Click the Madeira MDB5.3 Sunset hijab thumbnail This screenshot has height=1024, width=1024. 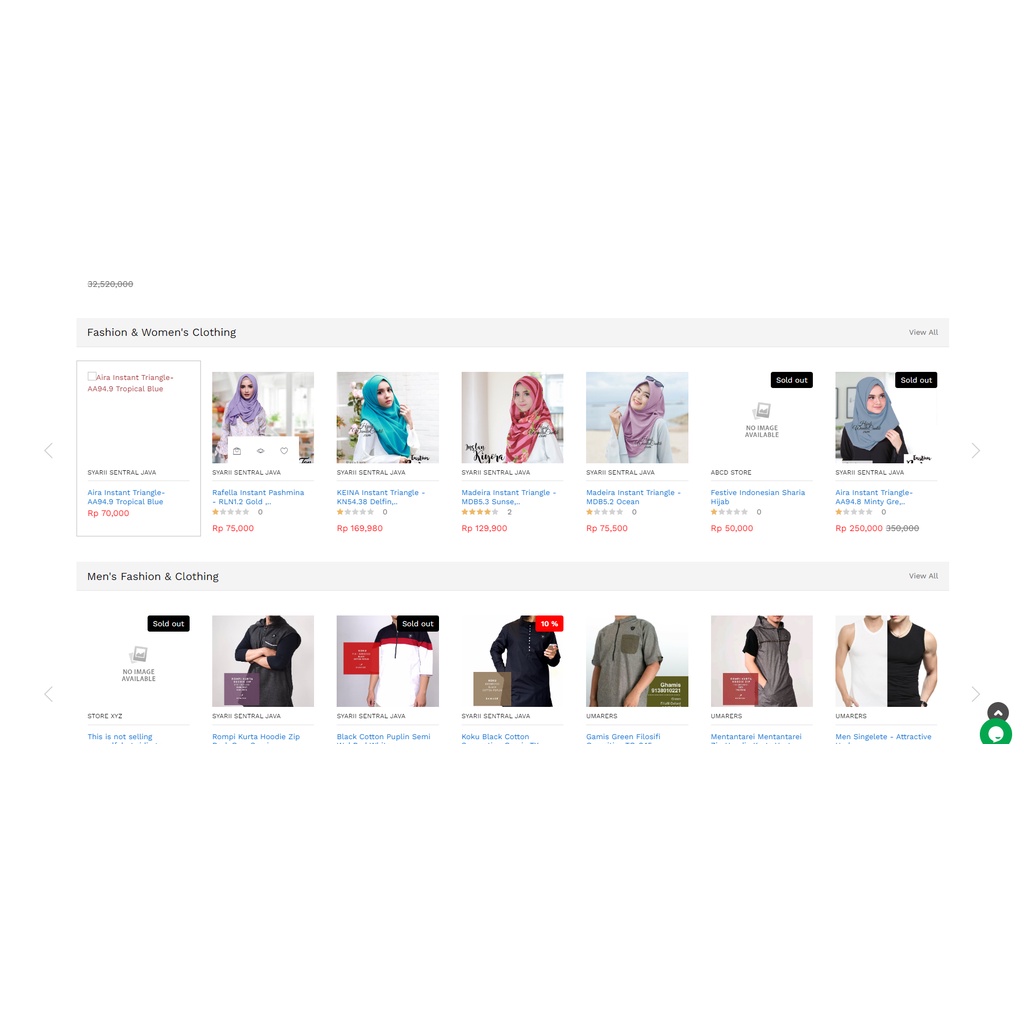(512, 417)
